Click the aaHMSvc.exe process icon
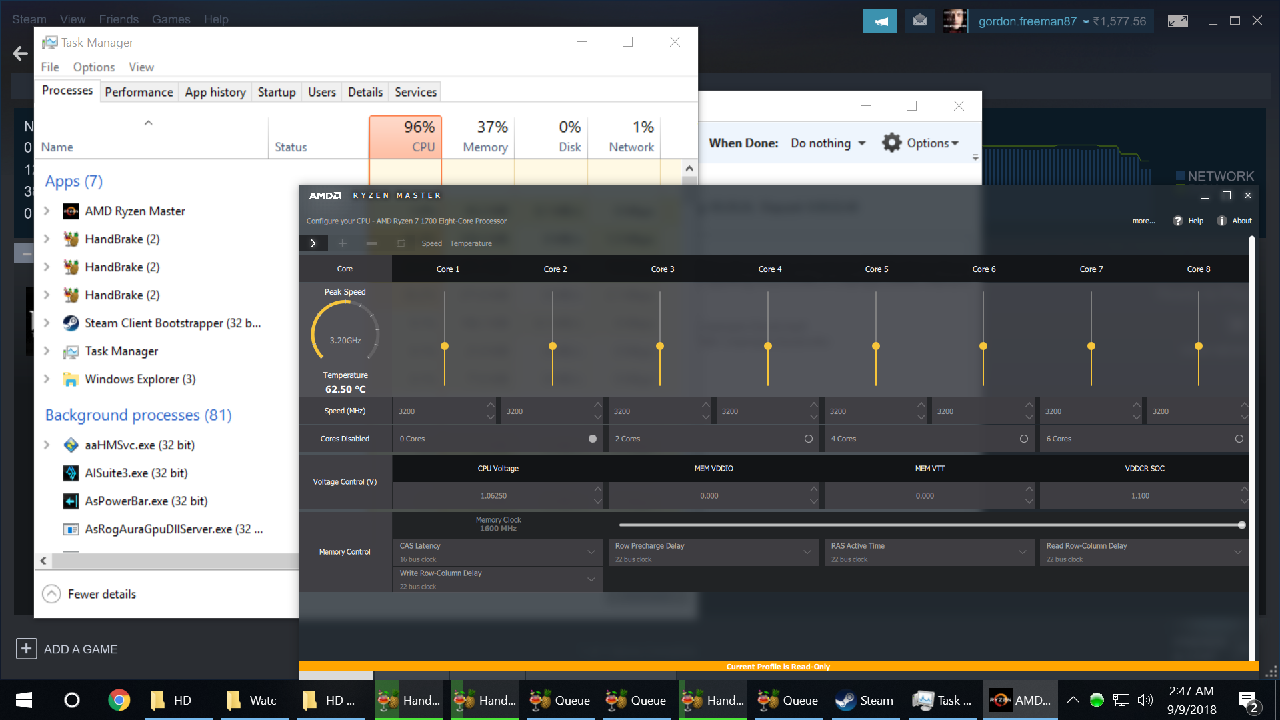The image size is (1280, 720). (x=71, y=445)
